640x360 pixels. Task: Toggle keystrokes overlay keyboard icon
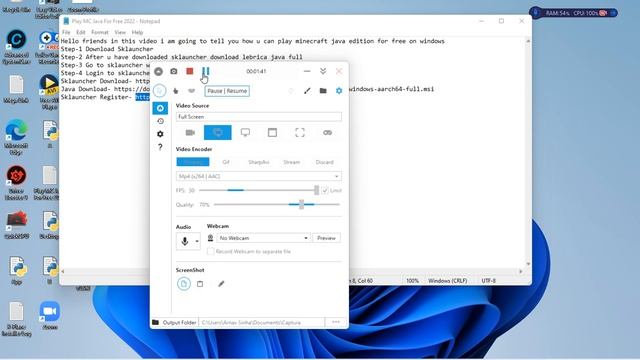[191, 91]
